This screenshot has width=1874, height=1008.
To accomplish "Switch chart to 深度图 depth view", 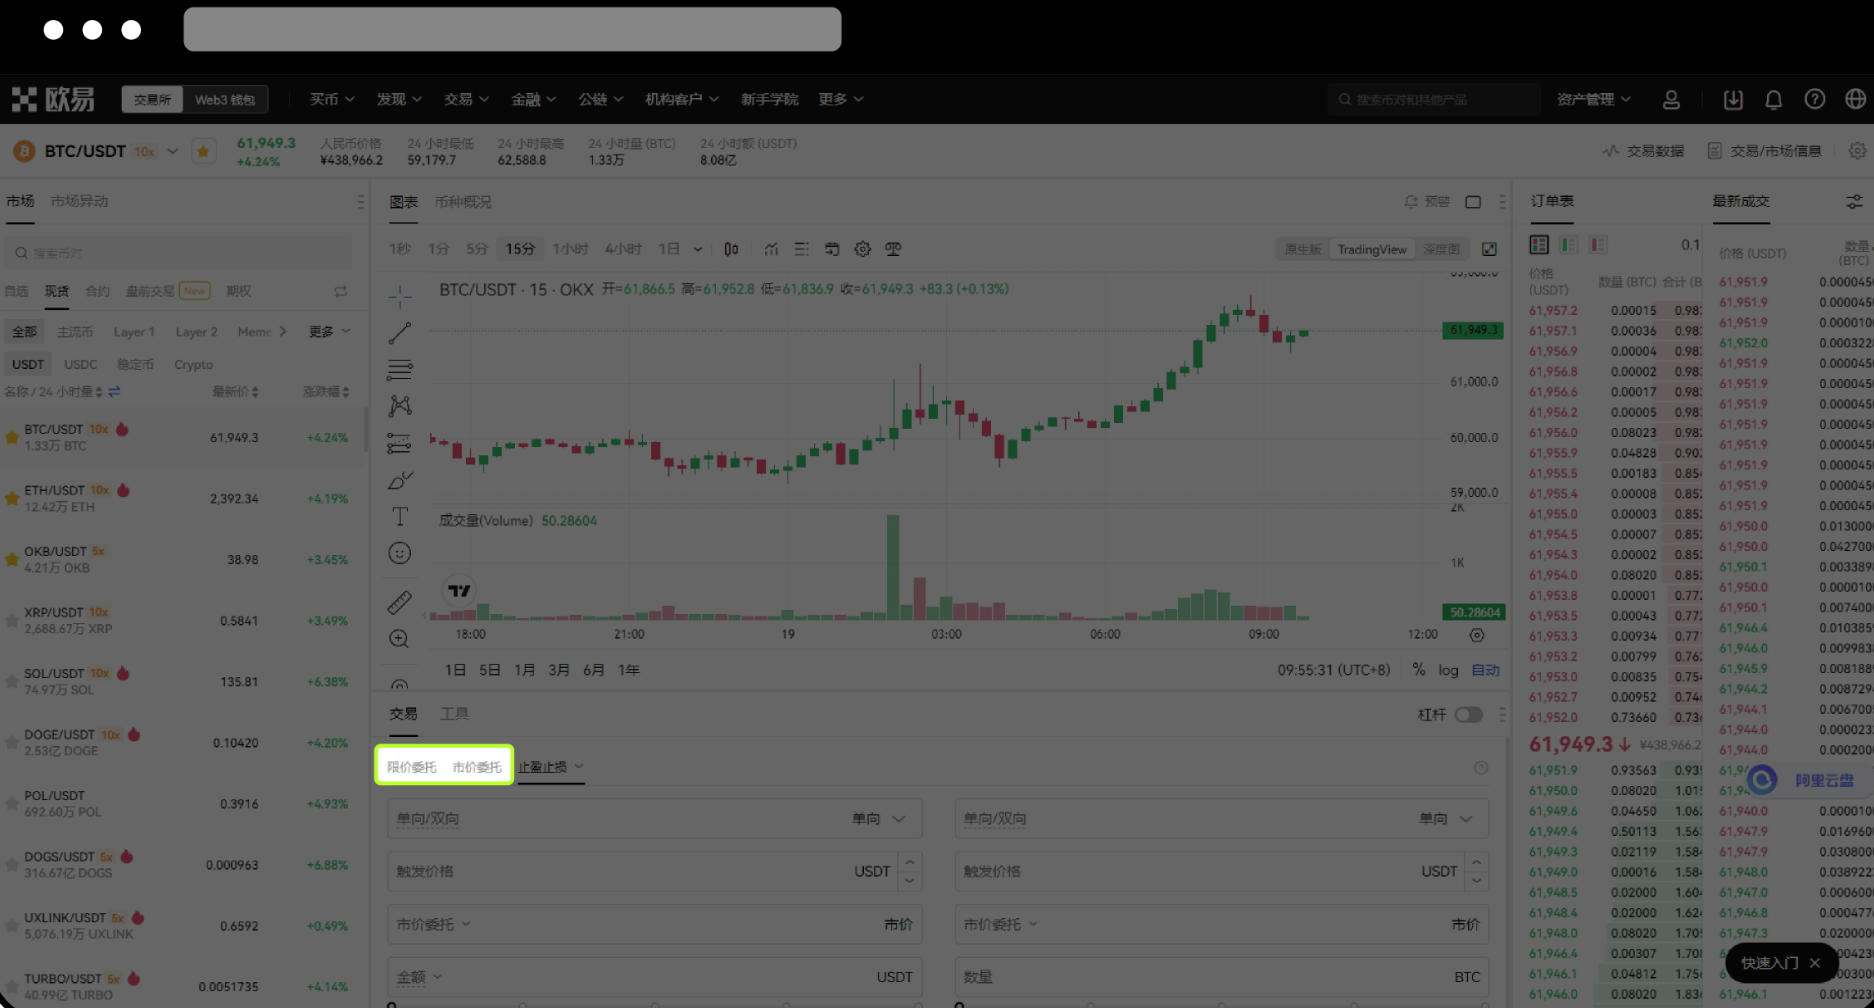I will (1441, 249).
